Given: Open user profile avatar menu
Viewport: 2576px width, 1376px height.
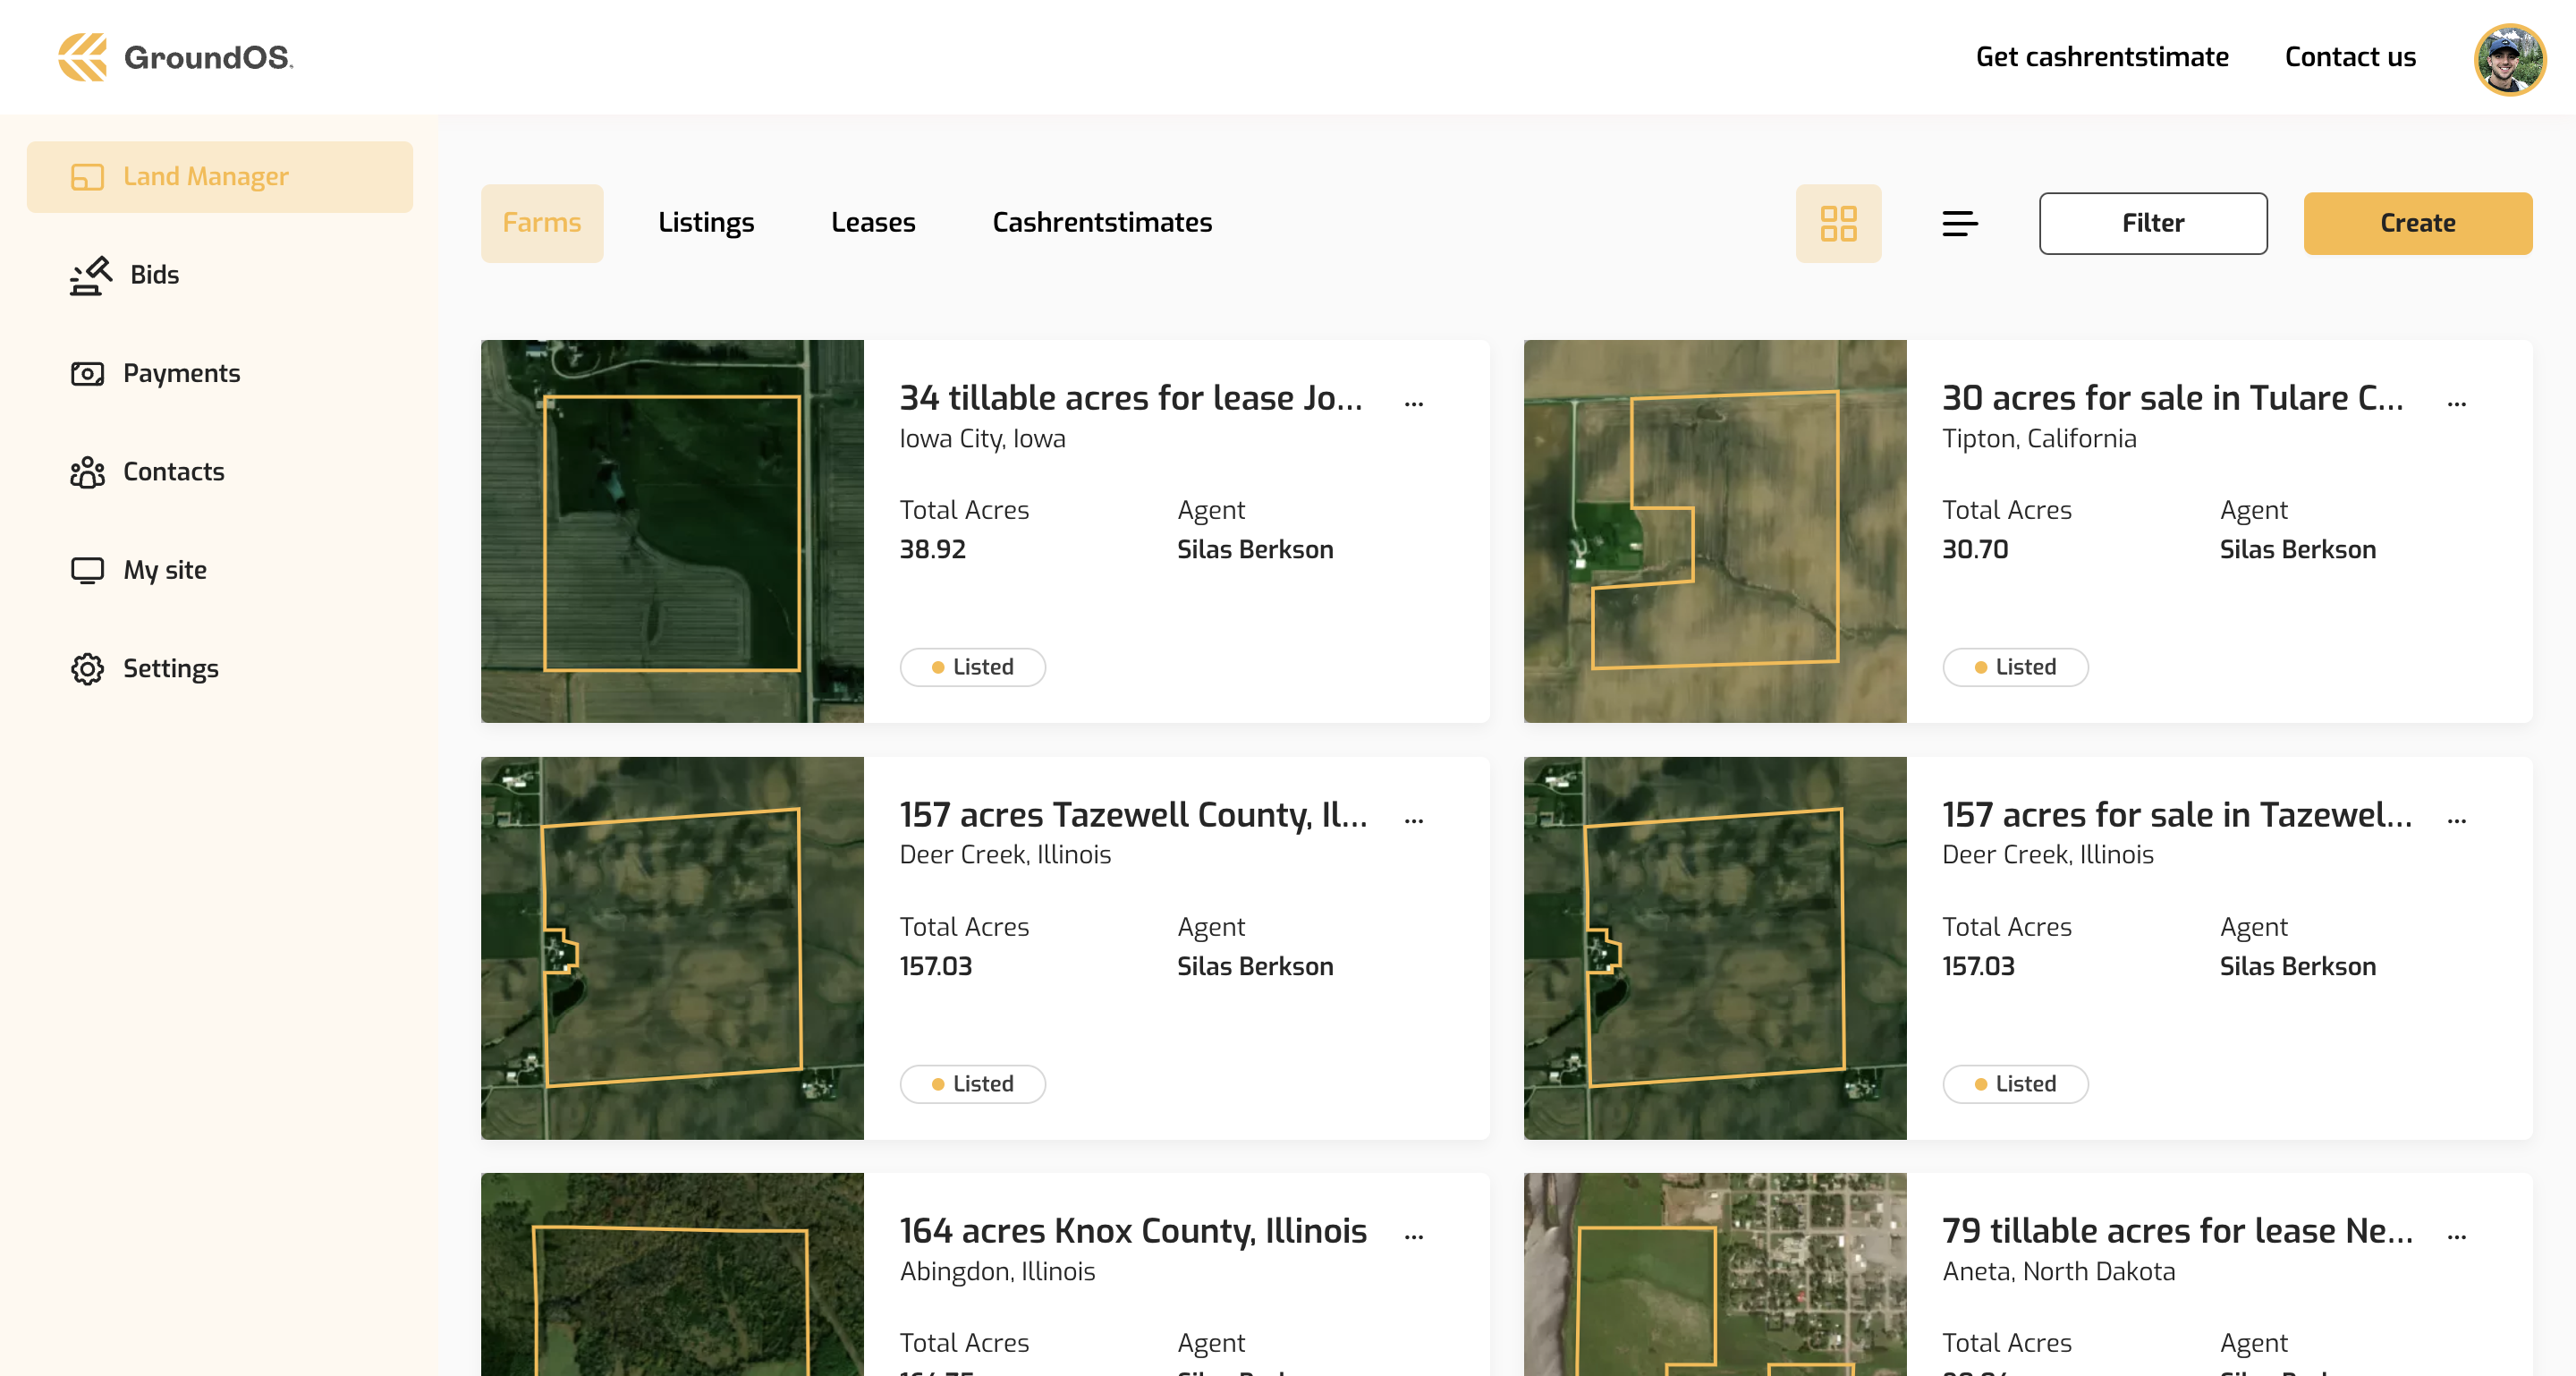Looking at the screenshot, I should coord(2508,59).
